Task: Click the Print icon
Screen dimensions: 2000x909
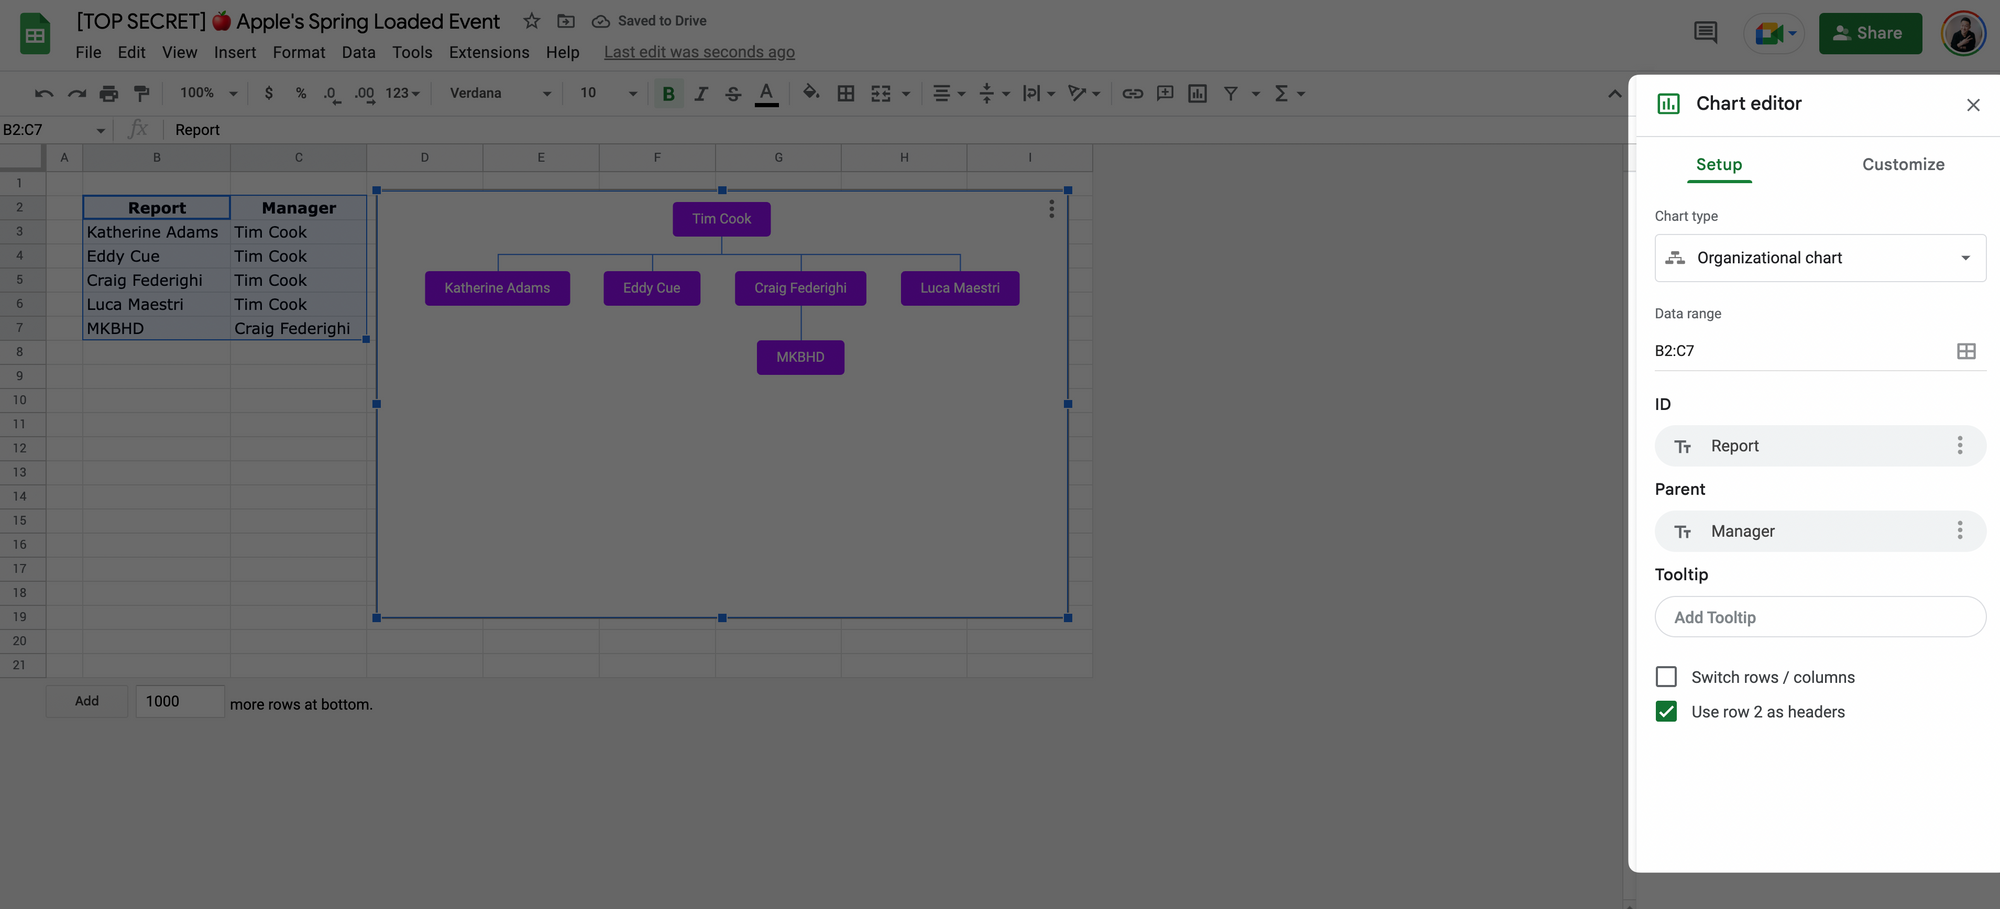Action: pos(109,93)
